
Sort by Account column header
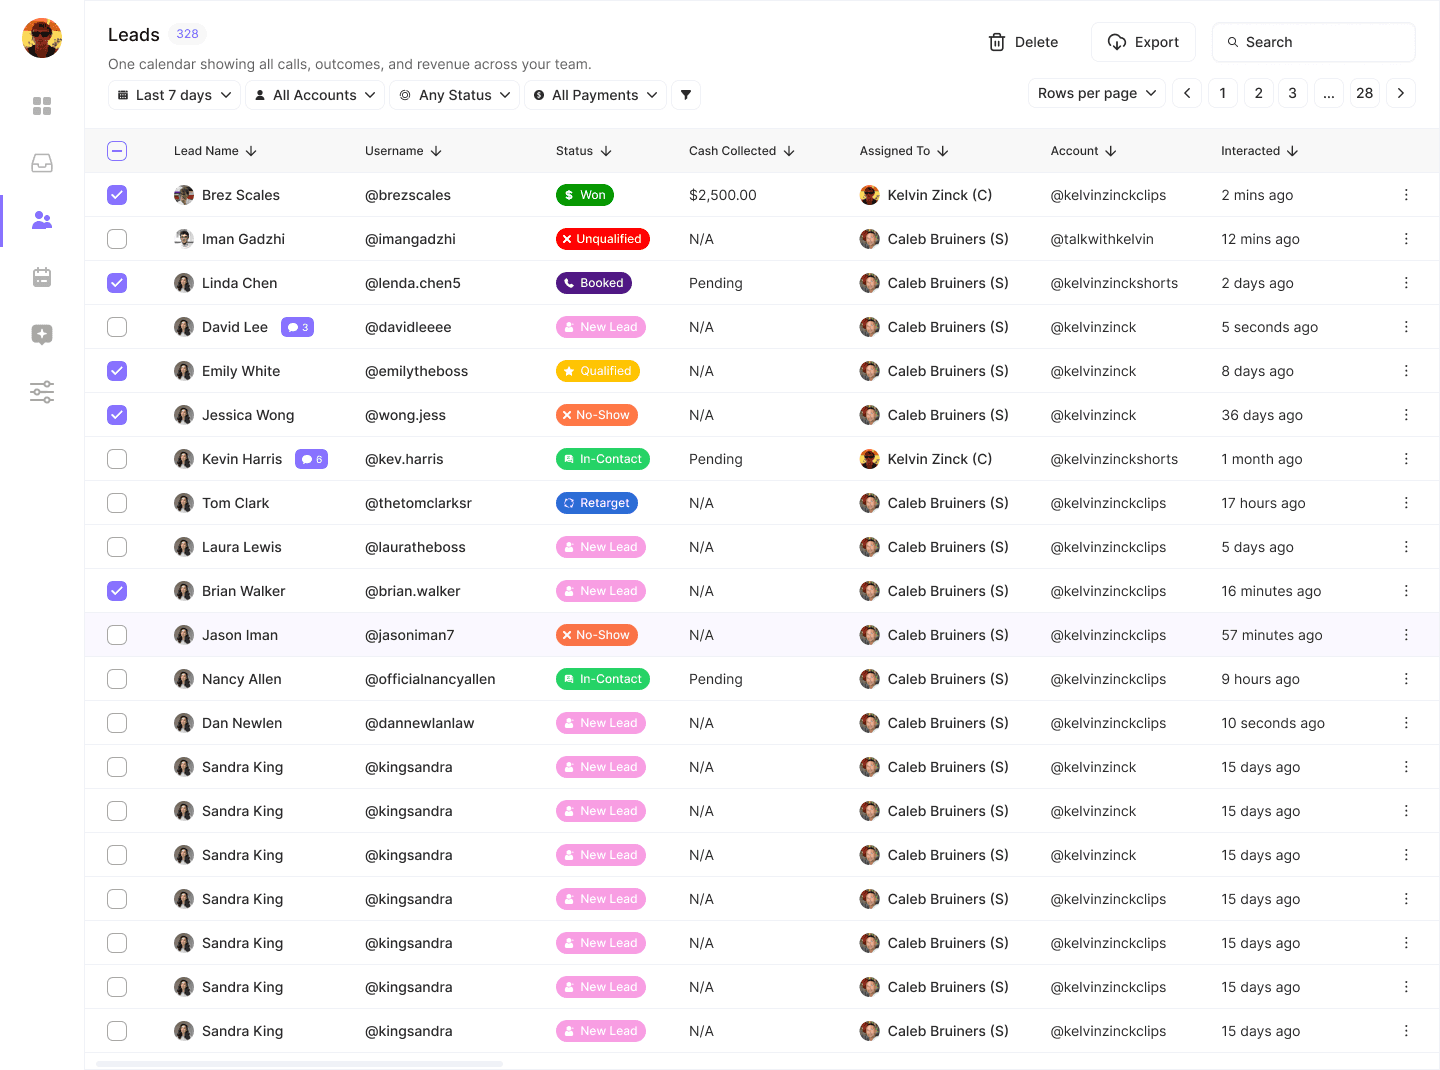[x=1083, y=151]
